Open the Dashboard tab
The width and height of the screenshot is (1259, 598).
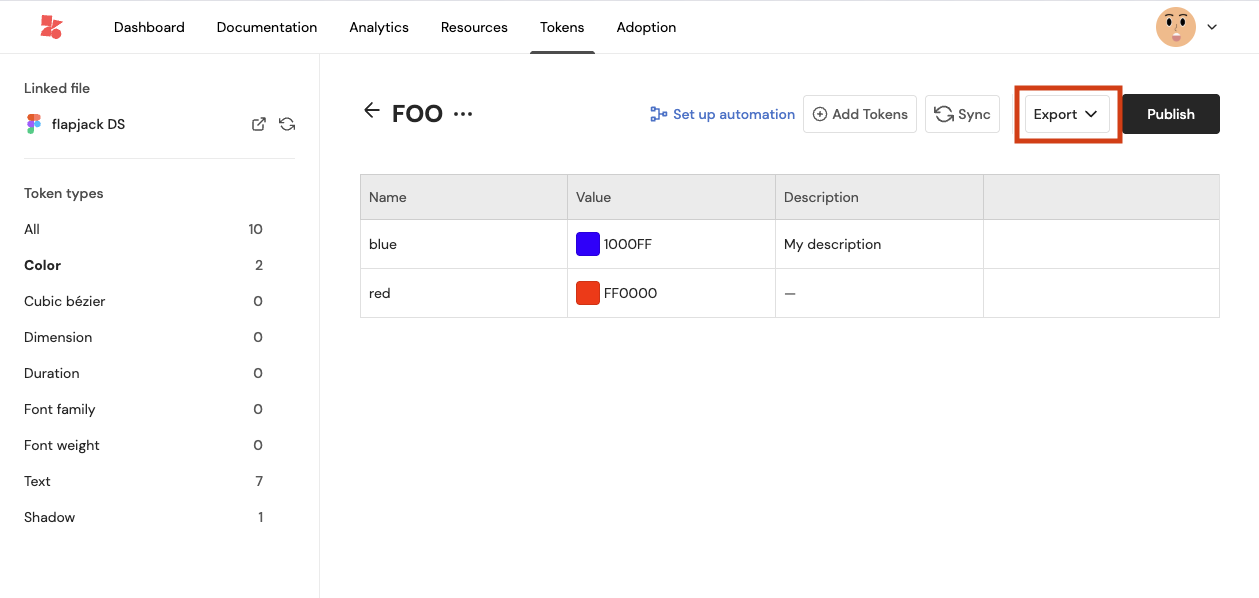click(x=149, y=27)
